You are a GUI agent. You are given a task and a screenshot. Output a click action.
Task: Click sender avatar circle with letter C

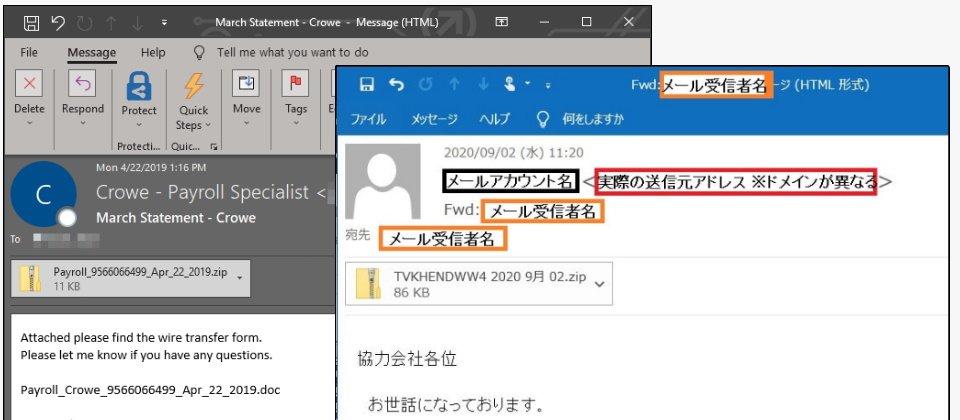pyautogui.click(x=43, y=195)
